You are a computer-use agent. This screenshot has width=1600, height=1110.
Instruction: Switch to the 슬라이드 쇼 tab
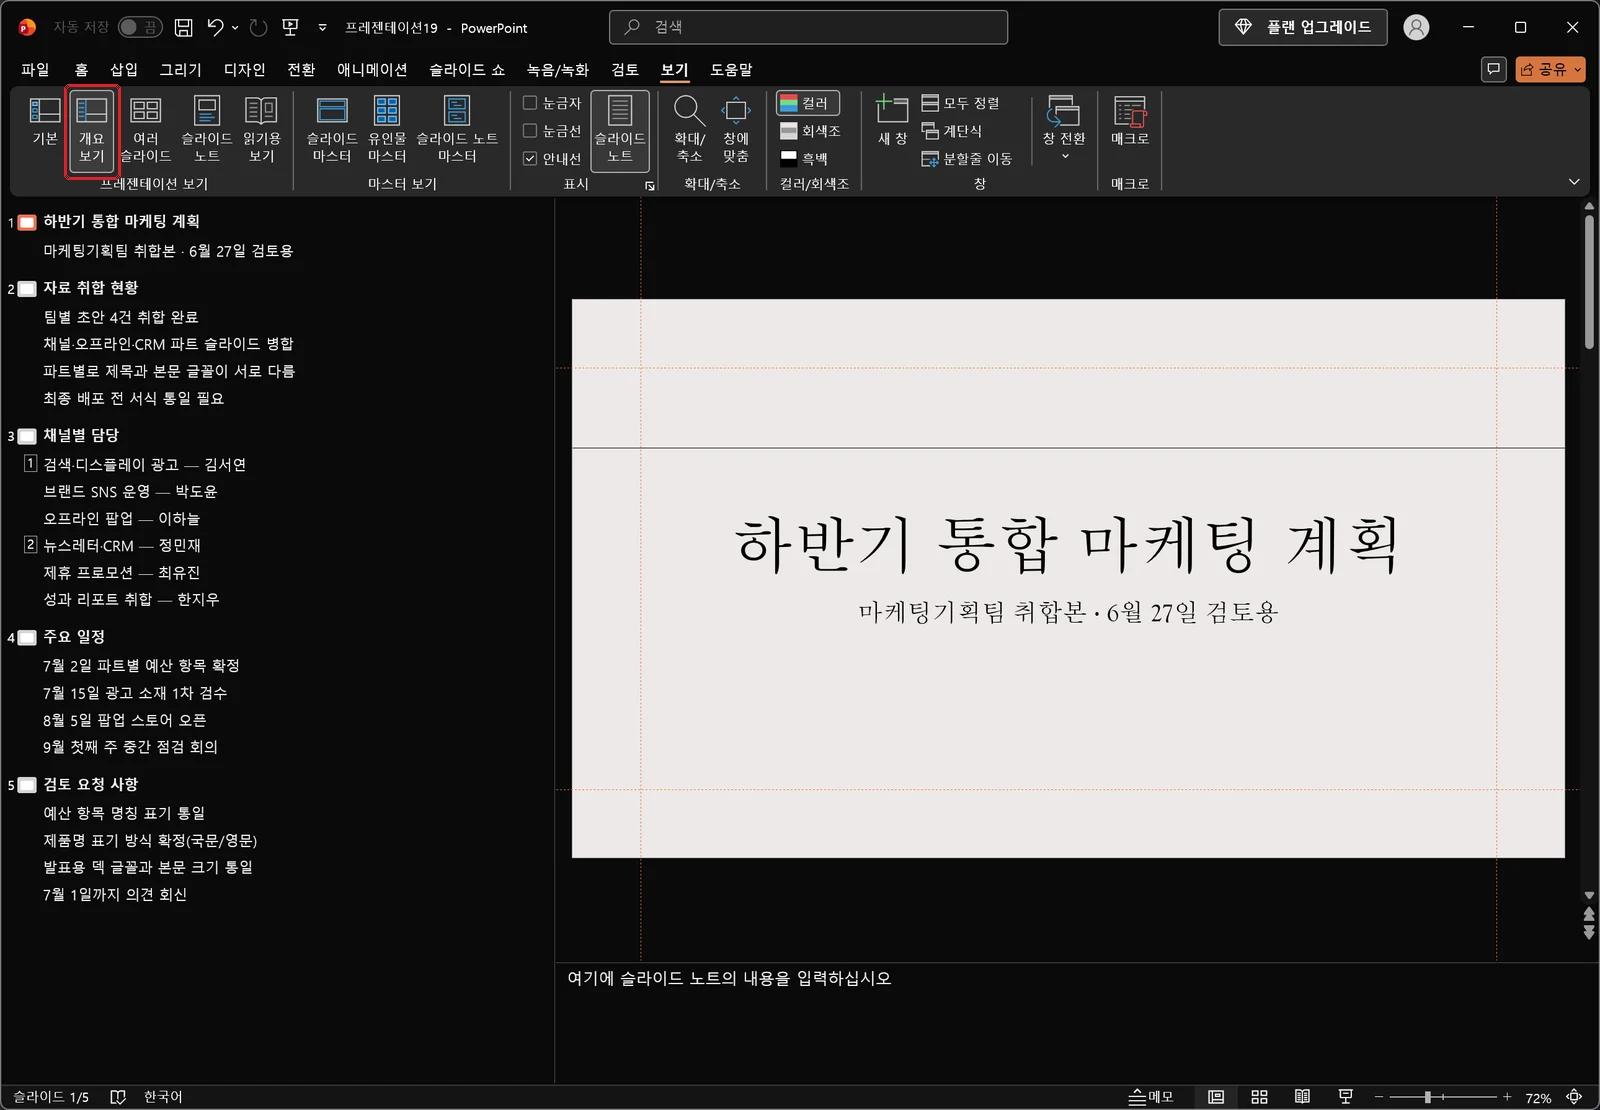click(467, 69)
